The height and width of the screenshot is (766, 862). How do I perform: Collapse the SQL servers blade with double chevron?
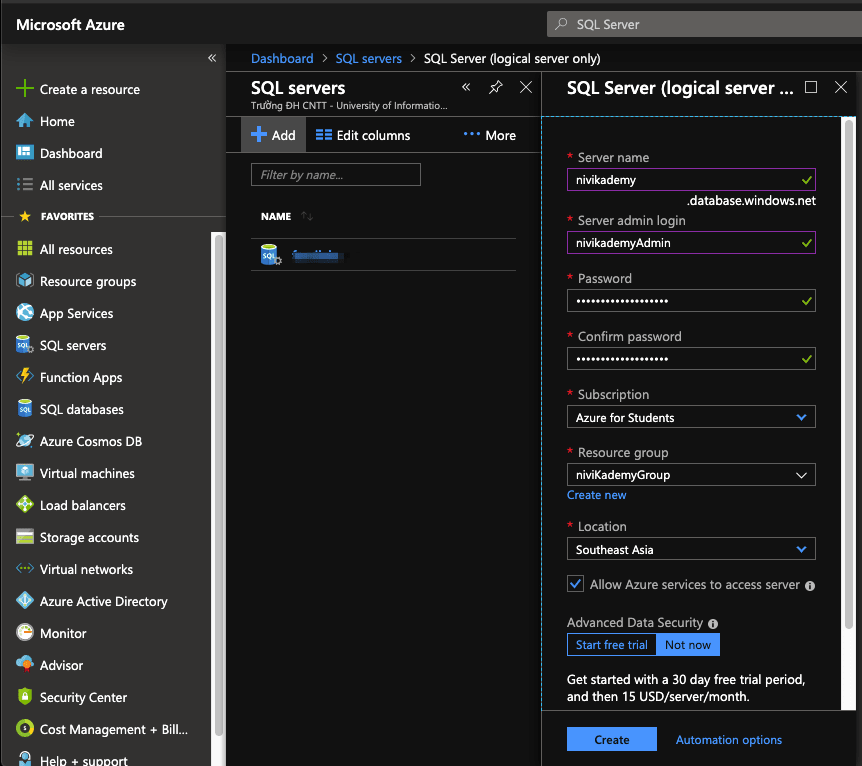(x=466, y=87)
